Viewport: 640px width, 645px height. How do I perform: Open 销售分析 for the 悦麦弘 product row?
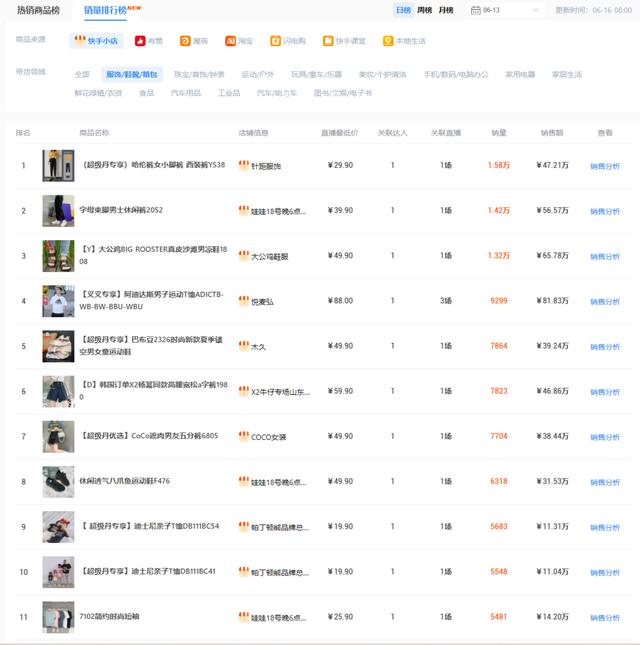click(604, 301)
